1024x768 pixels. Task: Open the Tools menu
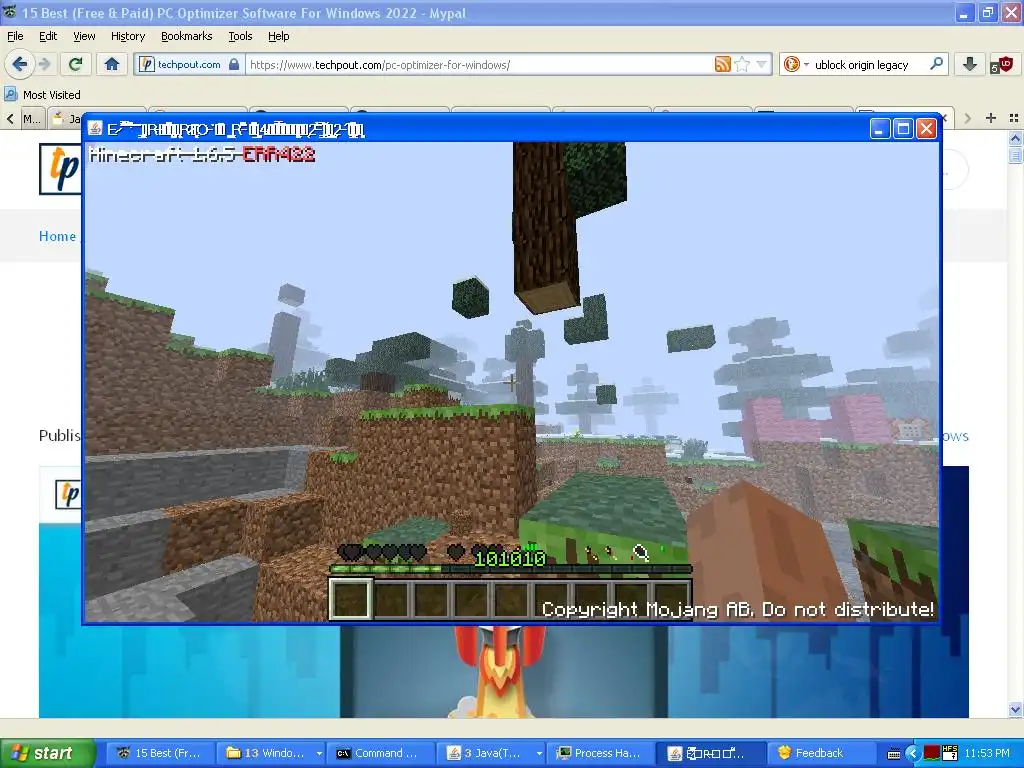[x=240, y=36]
